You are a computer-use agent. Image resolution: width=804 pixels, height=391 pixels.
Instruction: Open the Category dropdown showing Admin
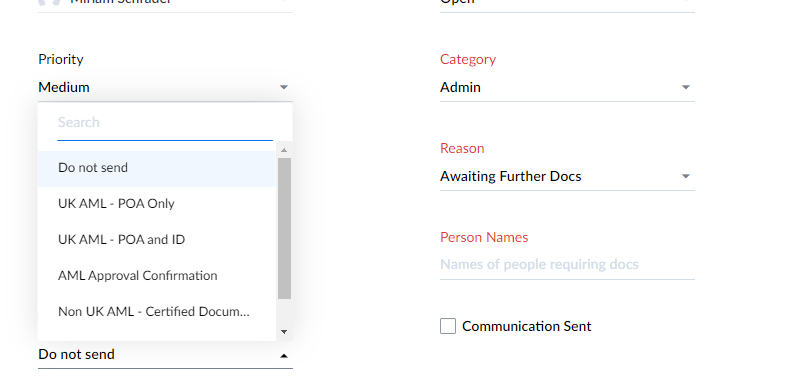(x=567, y=87)
